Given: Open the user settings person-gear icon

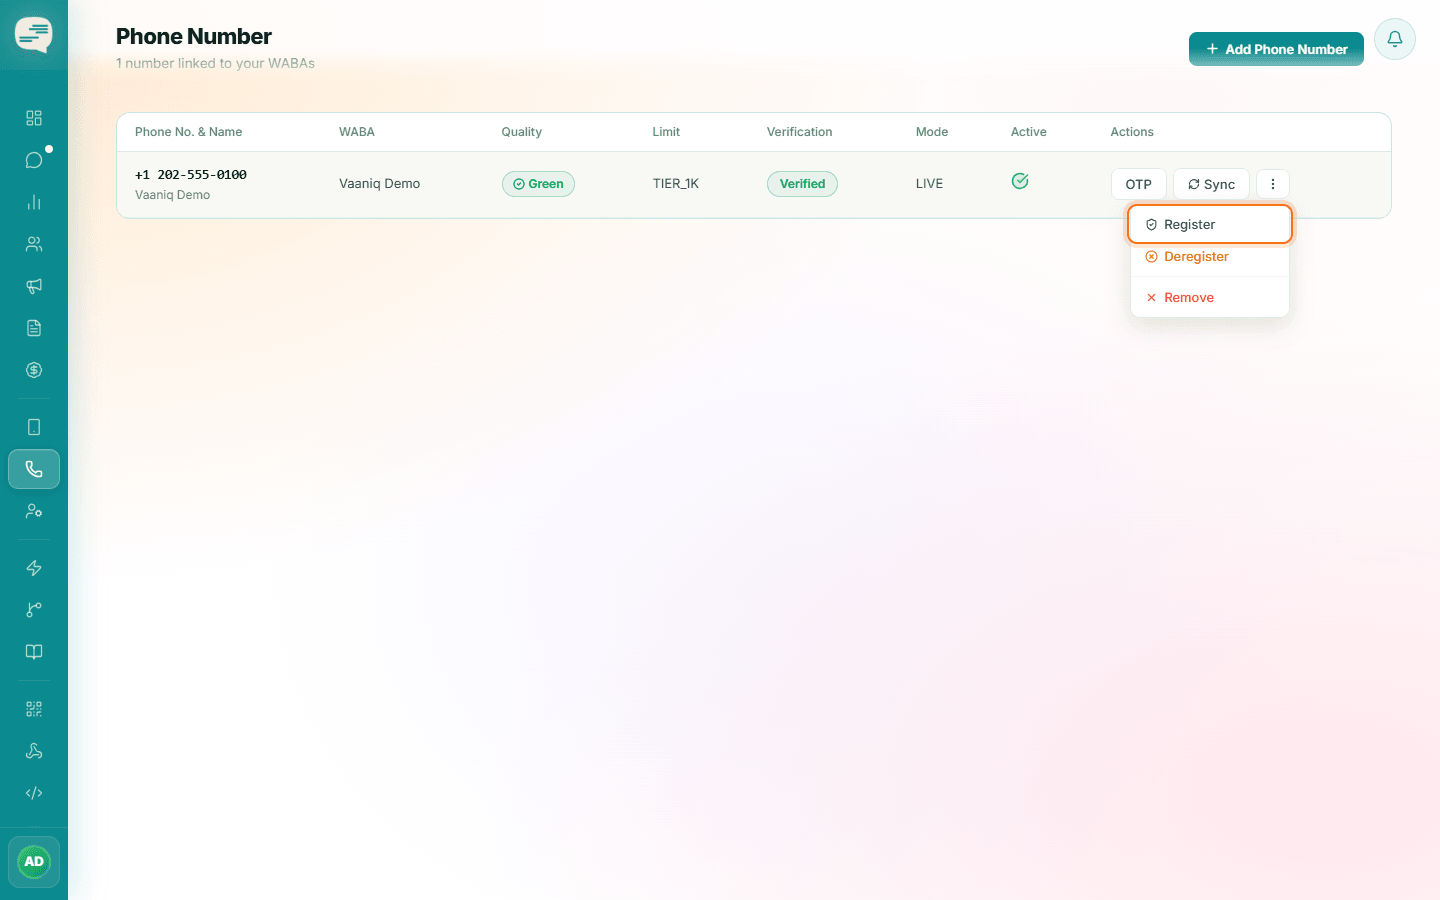Looking at the screenshot, I should pos(34,511).
